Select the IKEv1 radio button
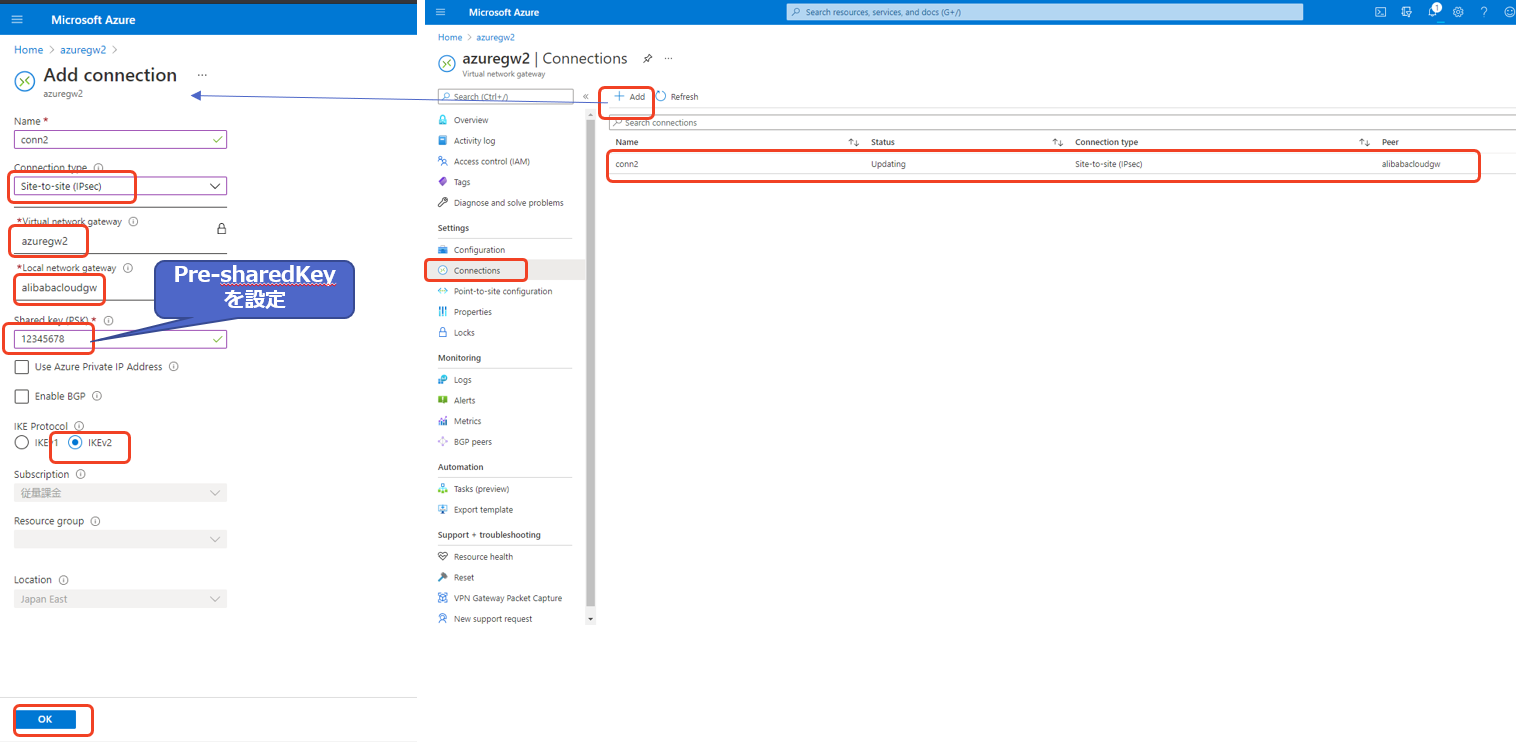Screen dimensions: 1533x743 (22, 442)
